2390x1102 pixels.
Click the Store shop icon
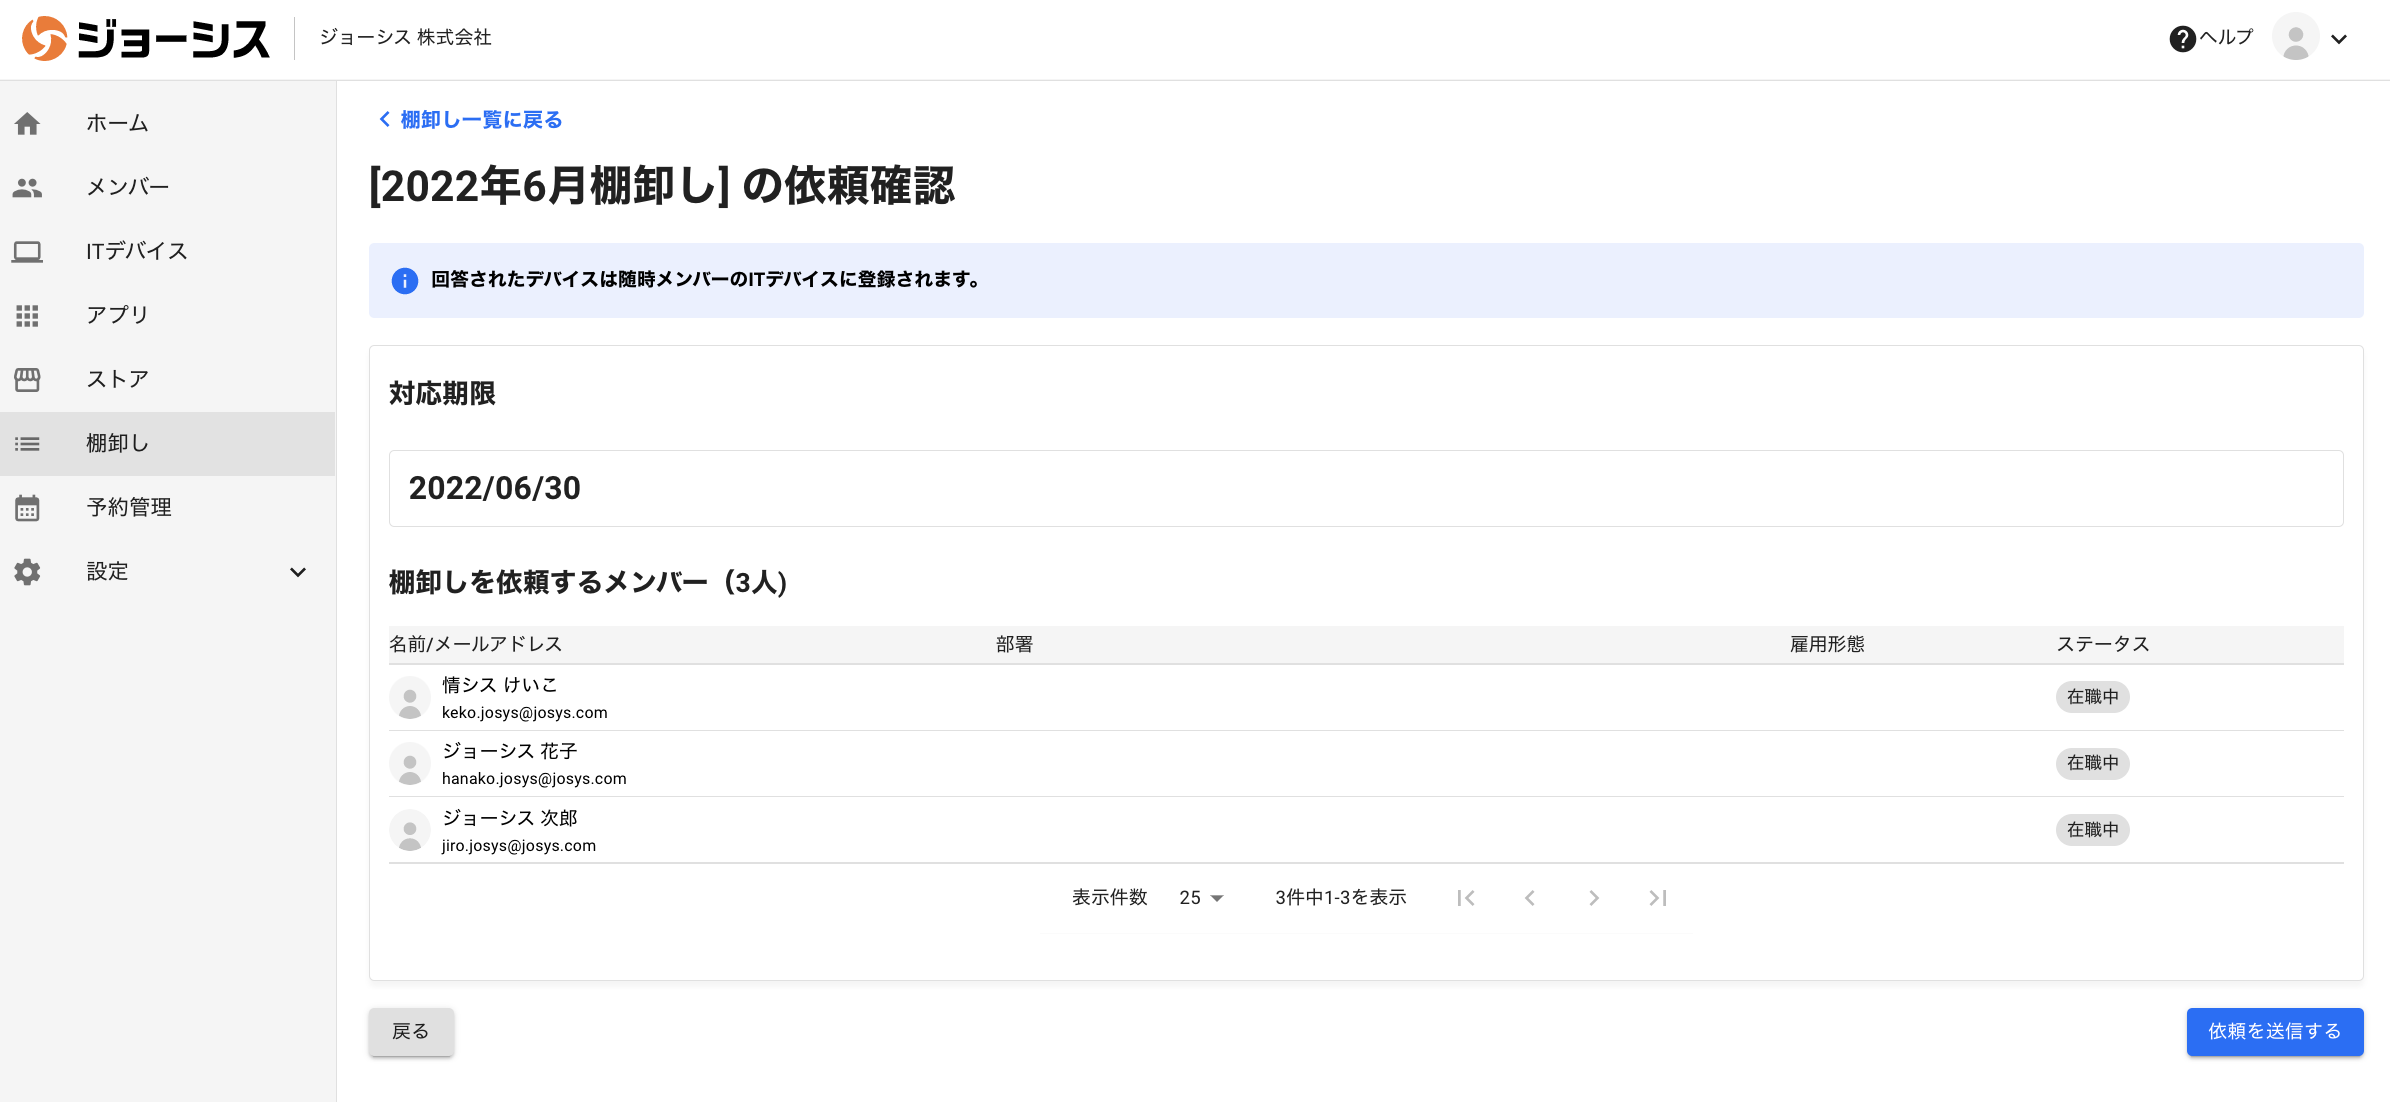[x=28, y=379]
